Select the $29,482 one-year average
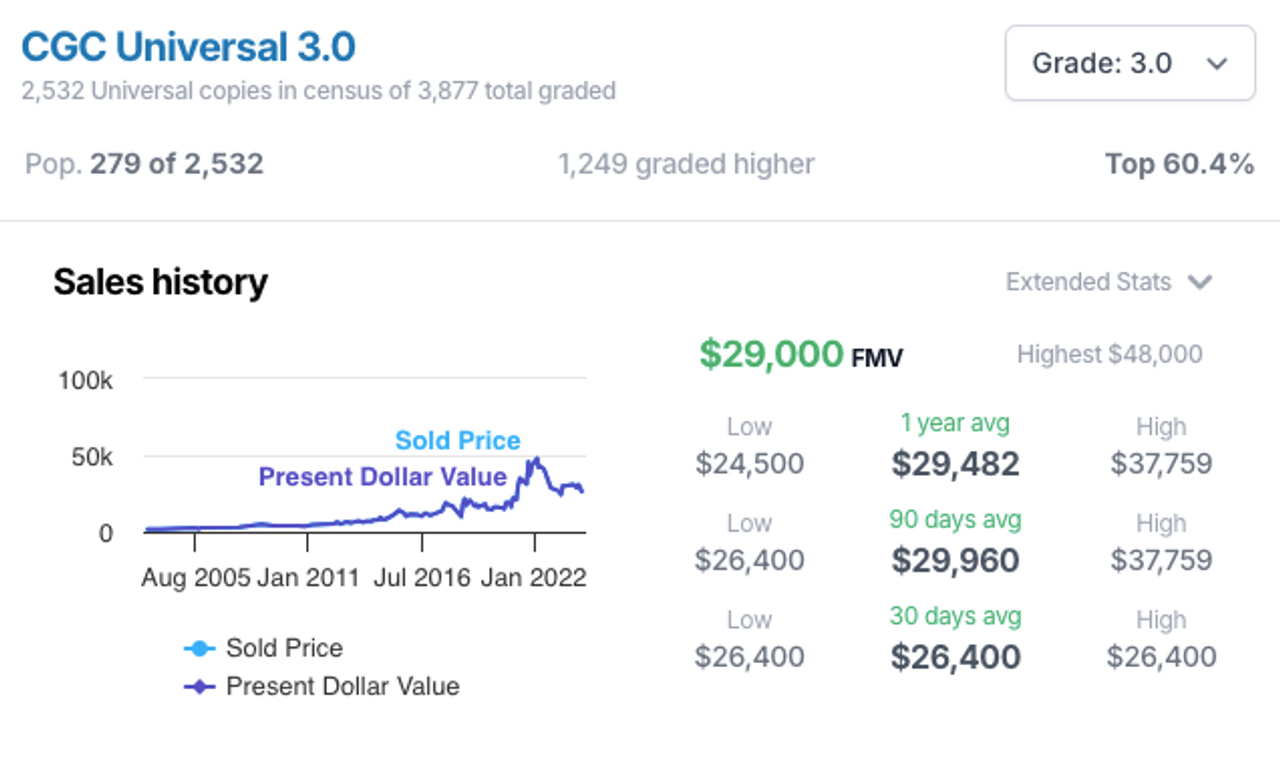 click(x=955, y=463)
